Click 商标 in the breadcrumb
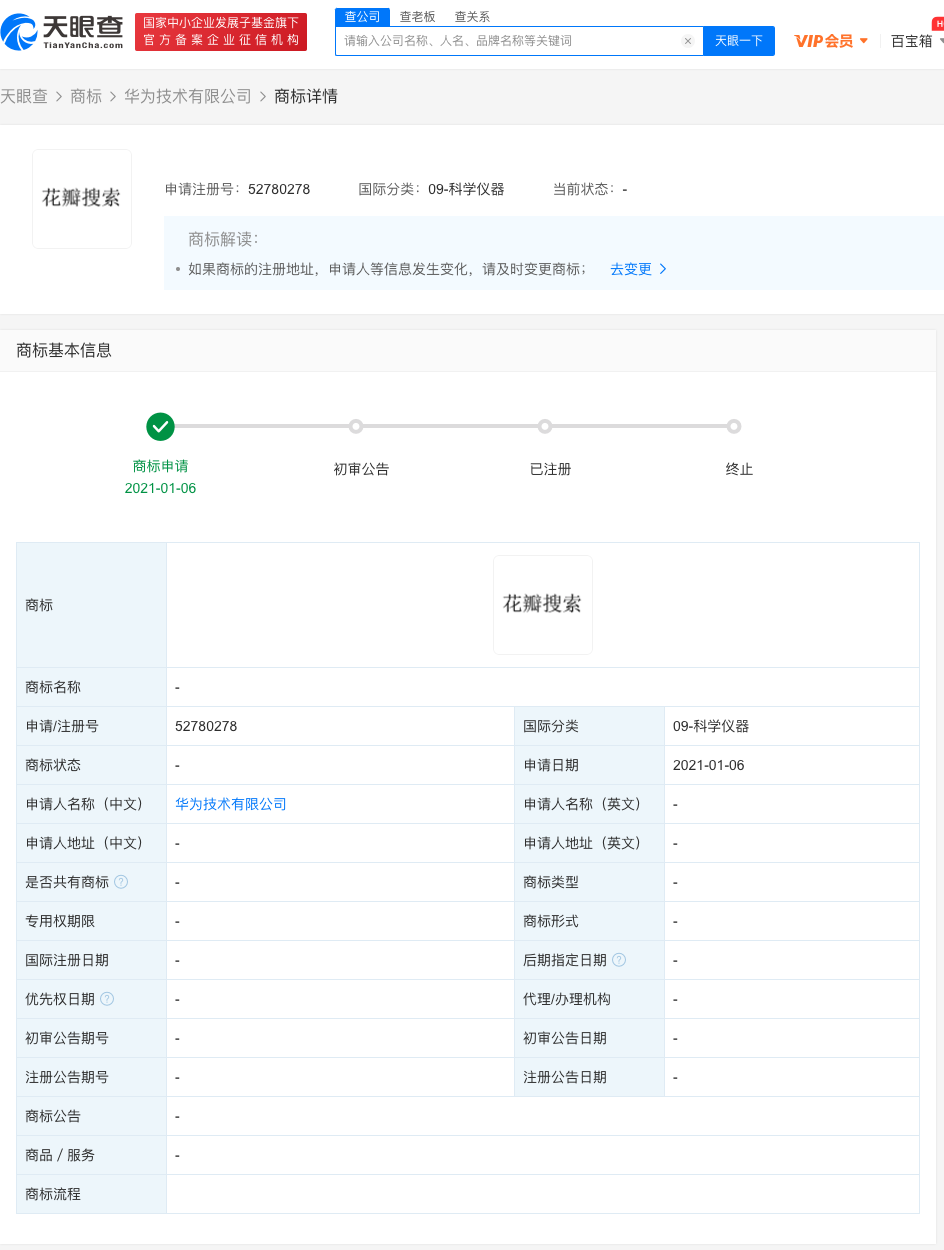 86,96
